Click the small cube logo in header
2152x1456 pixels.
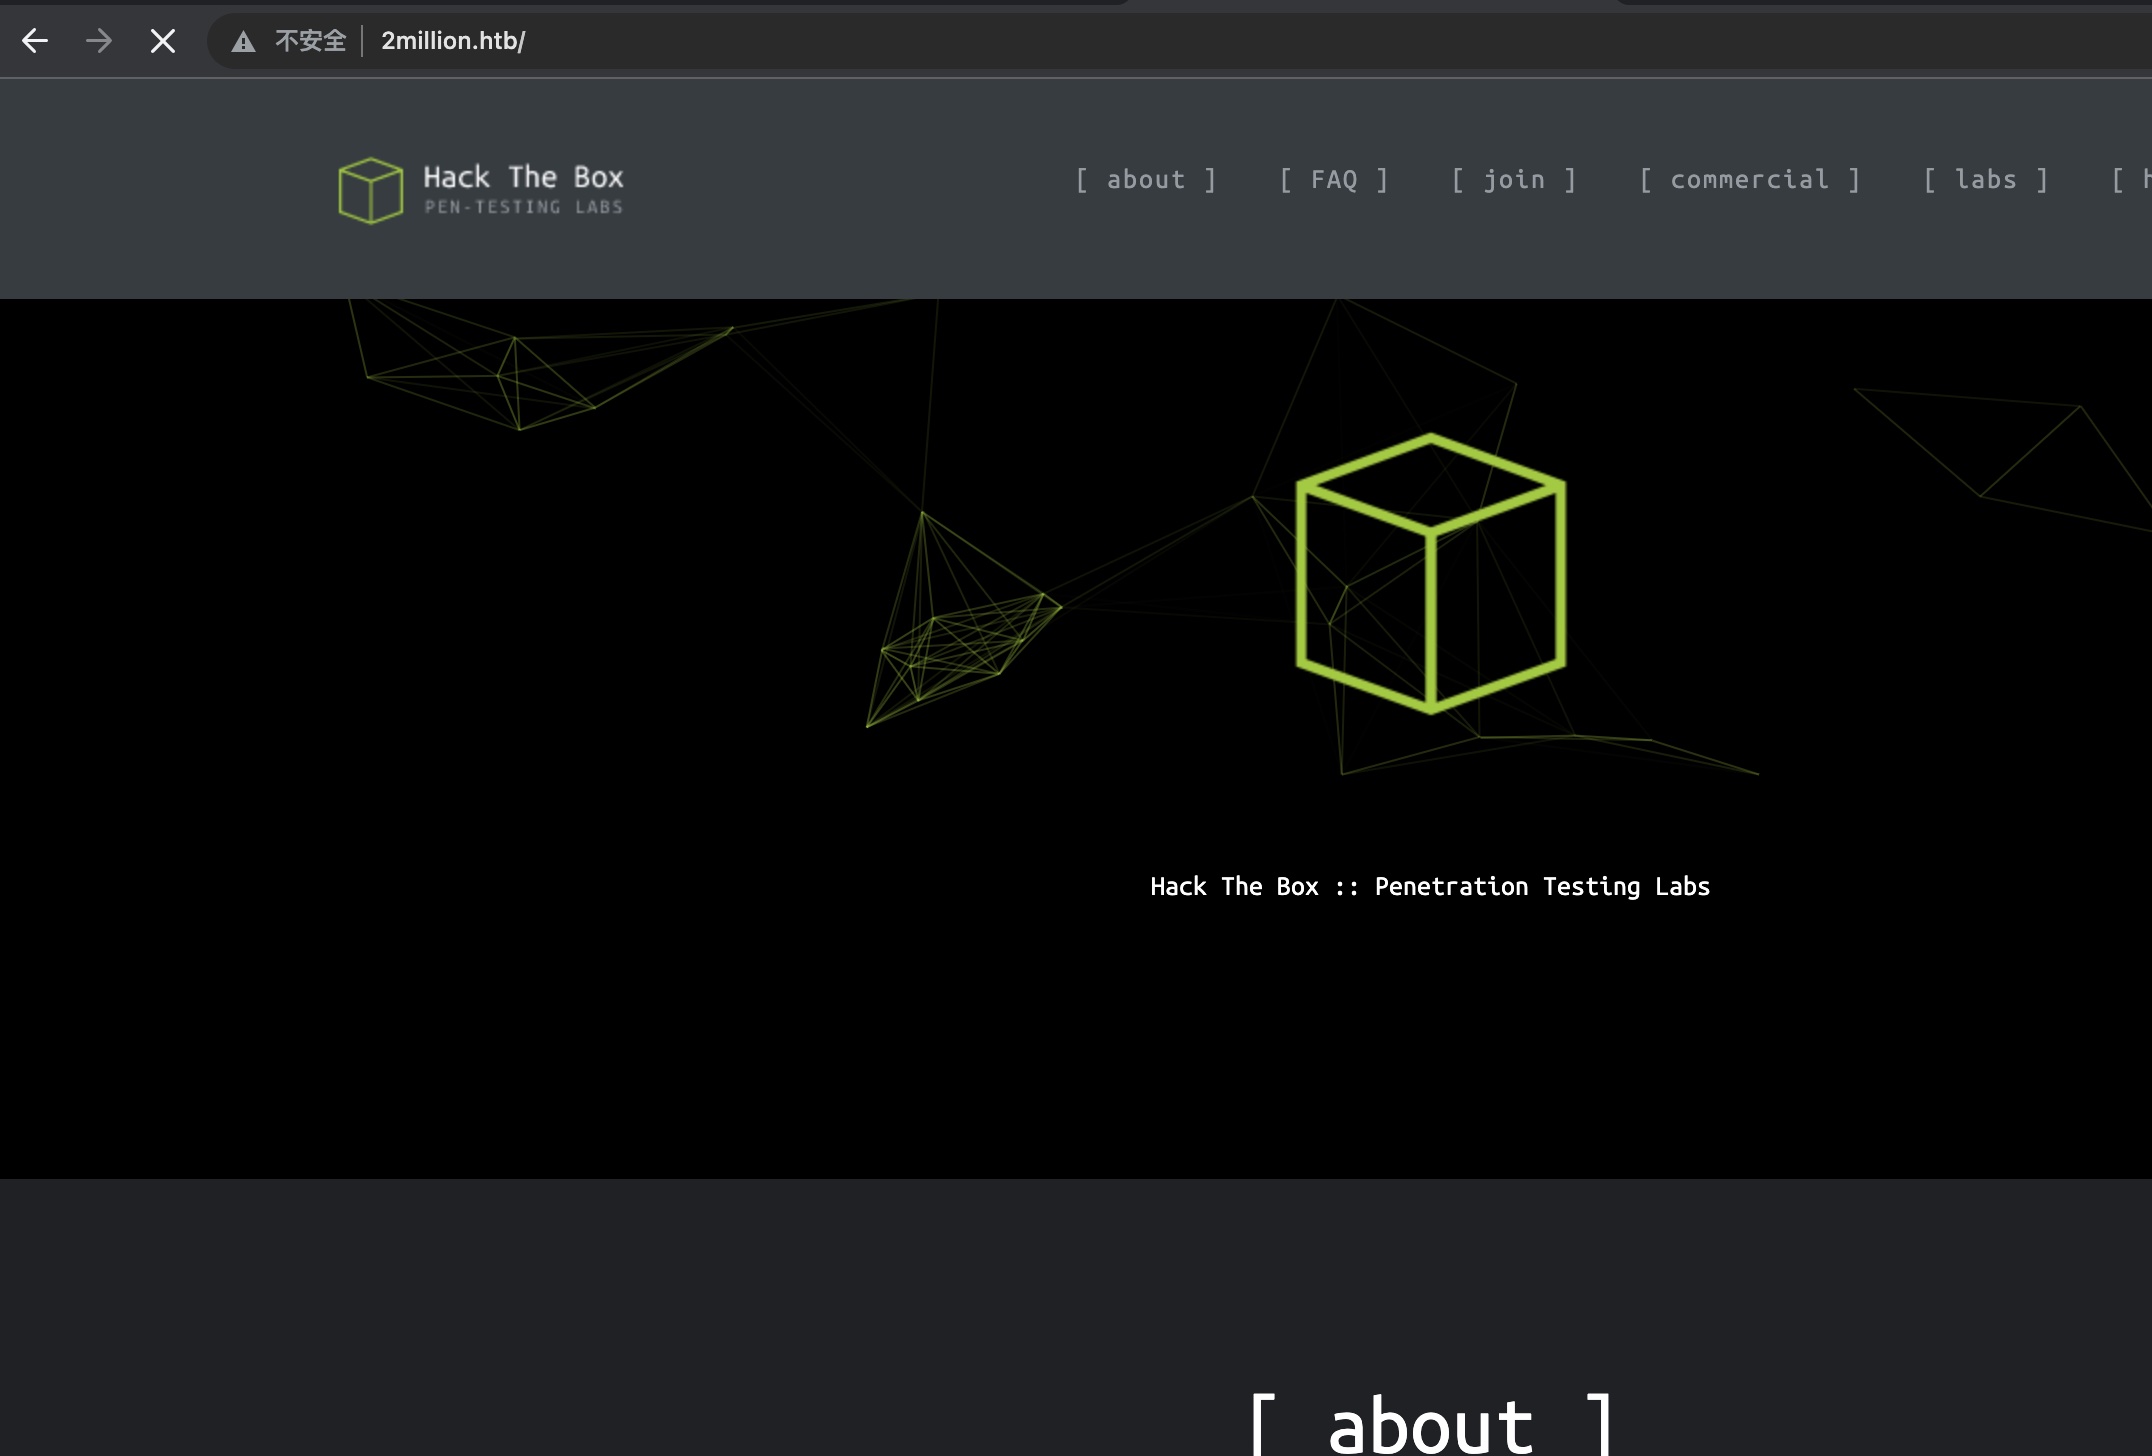pos(371,190)
